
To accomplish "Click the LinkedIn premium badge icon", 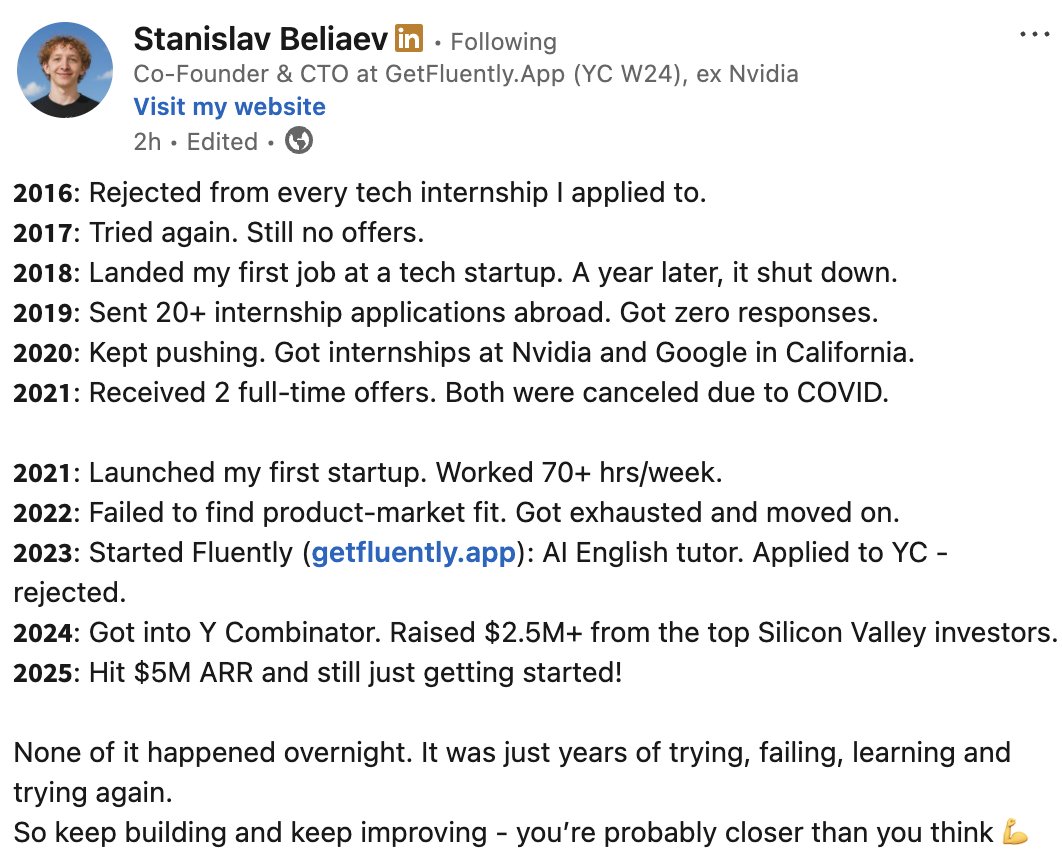I will [x=409, y=40].
